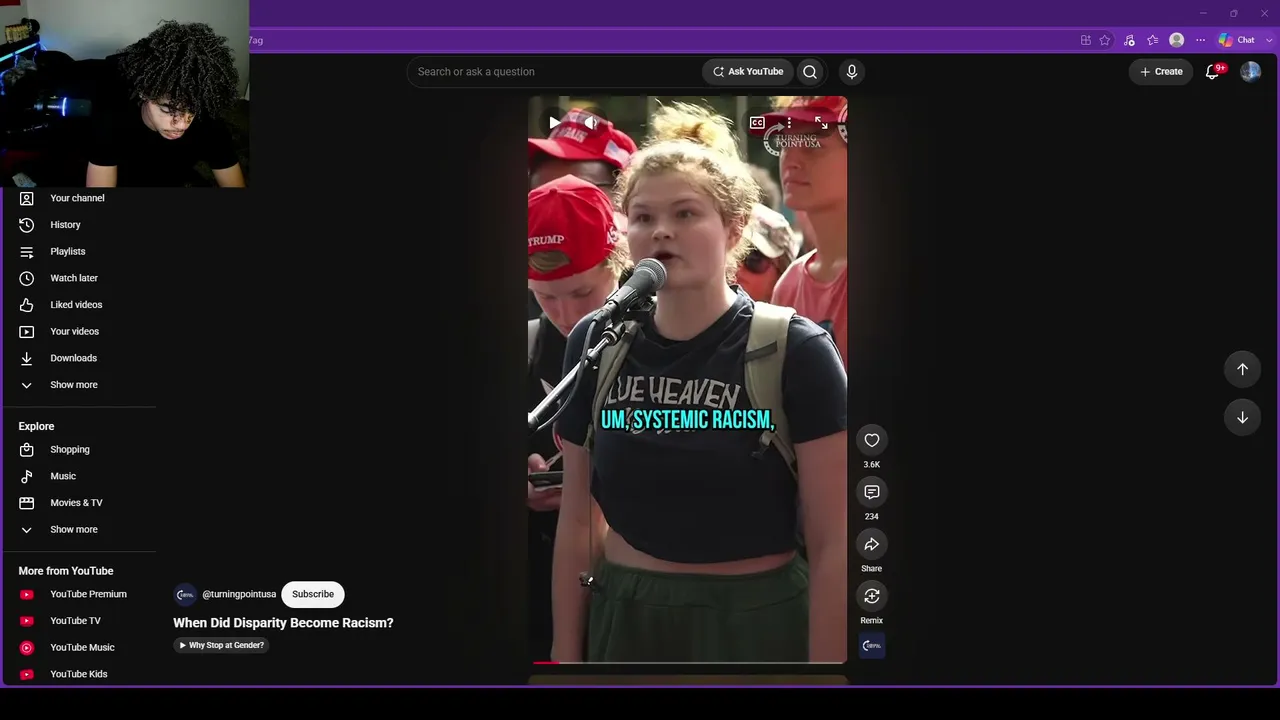This screenshot has width=1280, height=720.
Task: Remix this Short
Action: tap(872, 596)
